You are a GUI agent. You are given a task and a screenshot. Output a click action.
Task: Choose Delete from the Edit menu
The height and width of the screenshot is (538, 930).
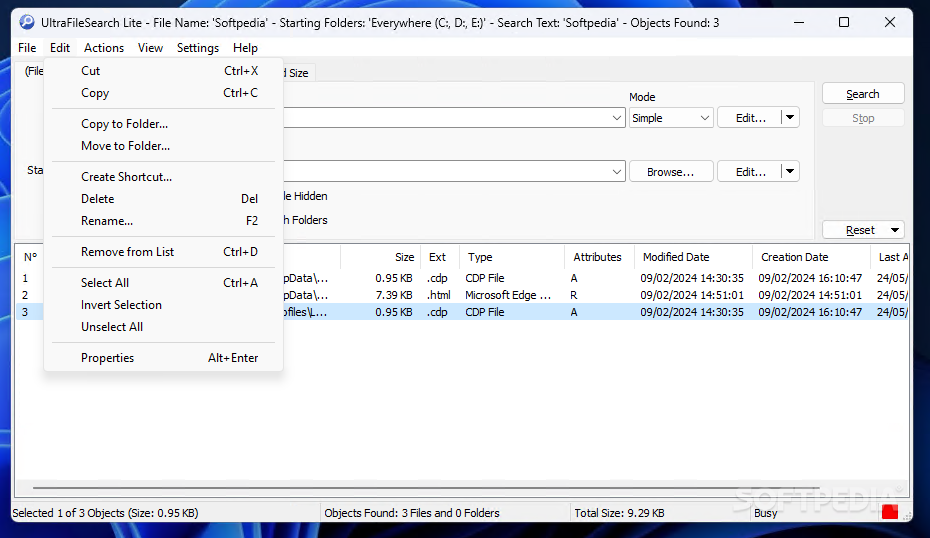tap(163, 199)
